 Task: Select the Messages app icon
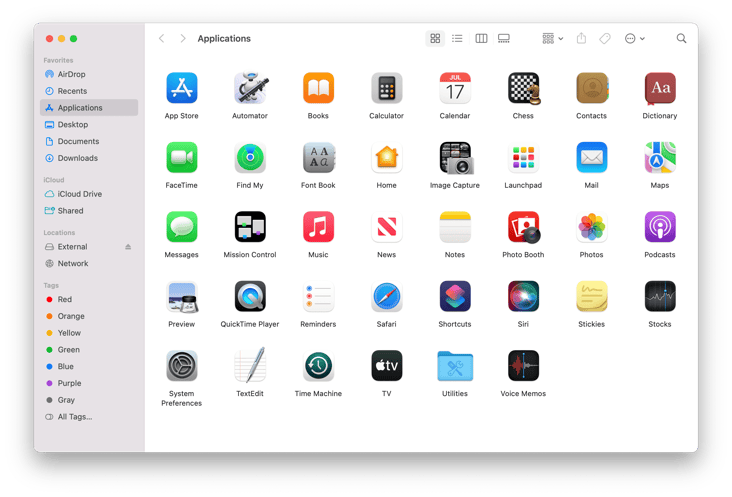coord(182,227)
